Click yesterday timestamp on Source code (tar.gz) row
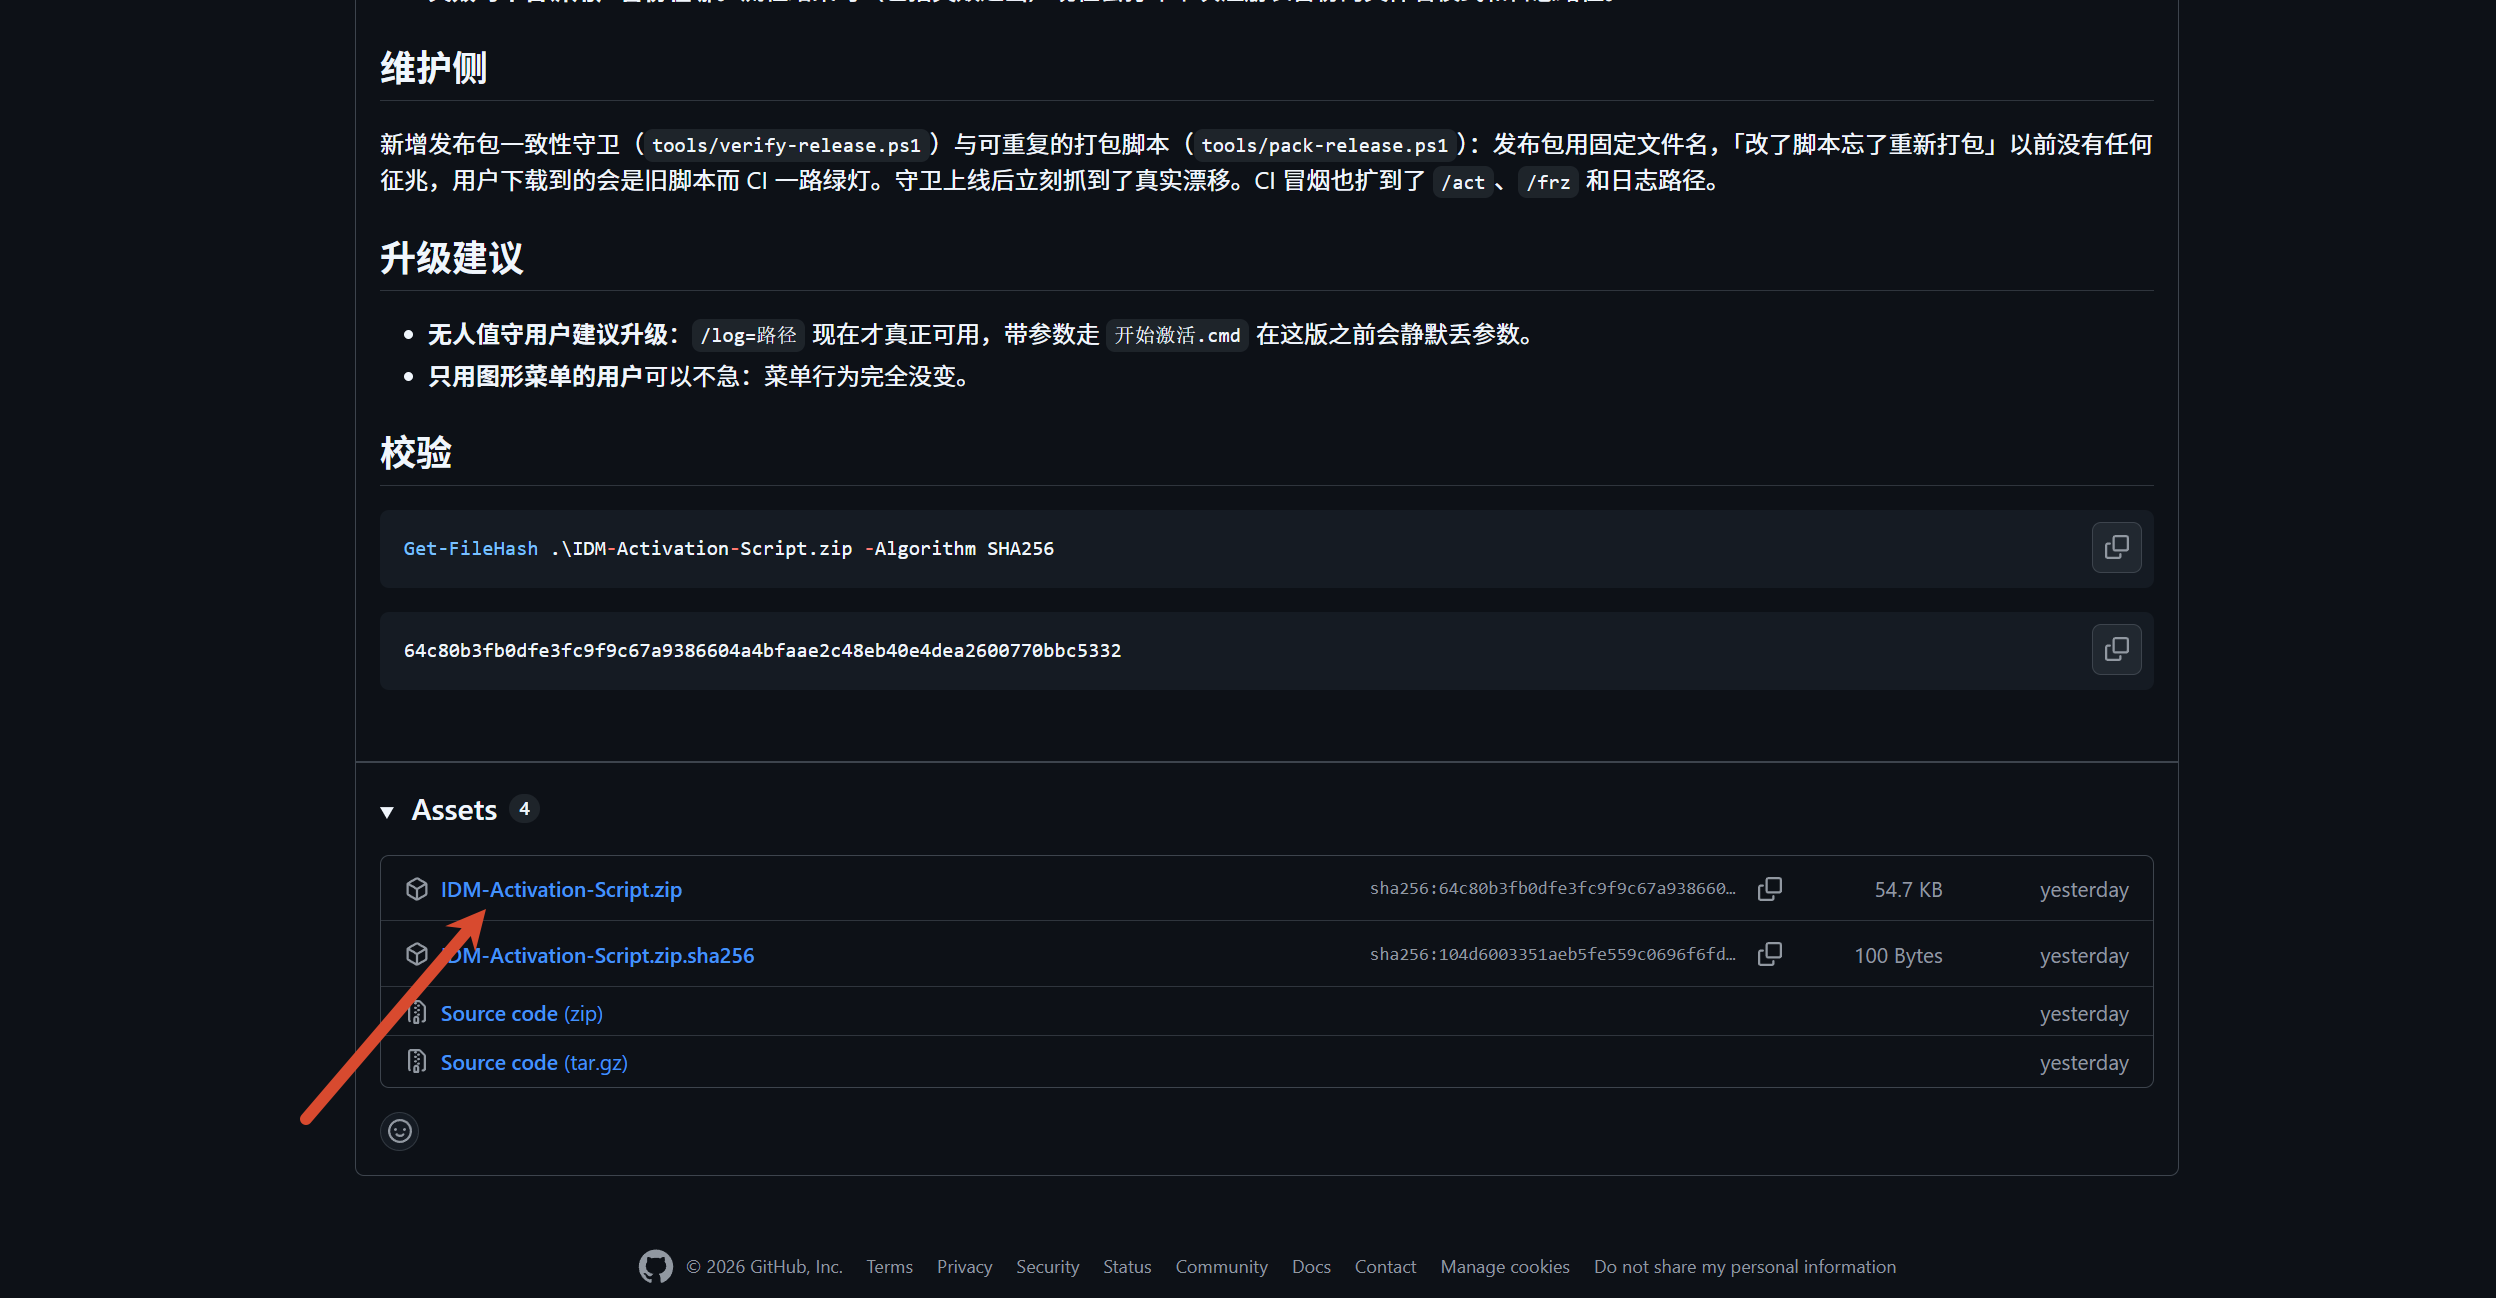2496x1298 pixels. pos(2083,1062)
